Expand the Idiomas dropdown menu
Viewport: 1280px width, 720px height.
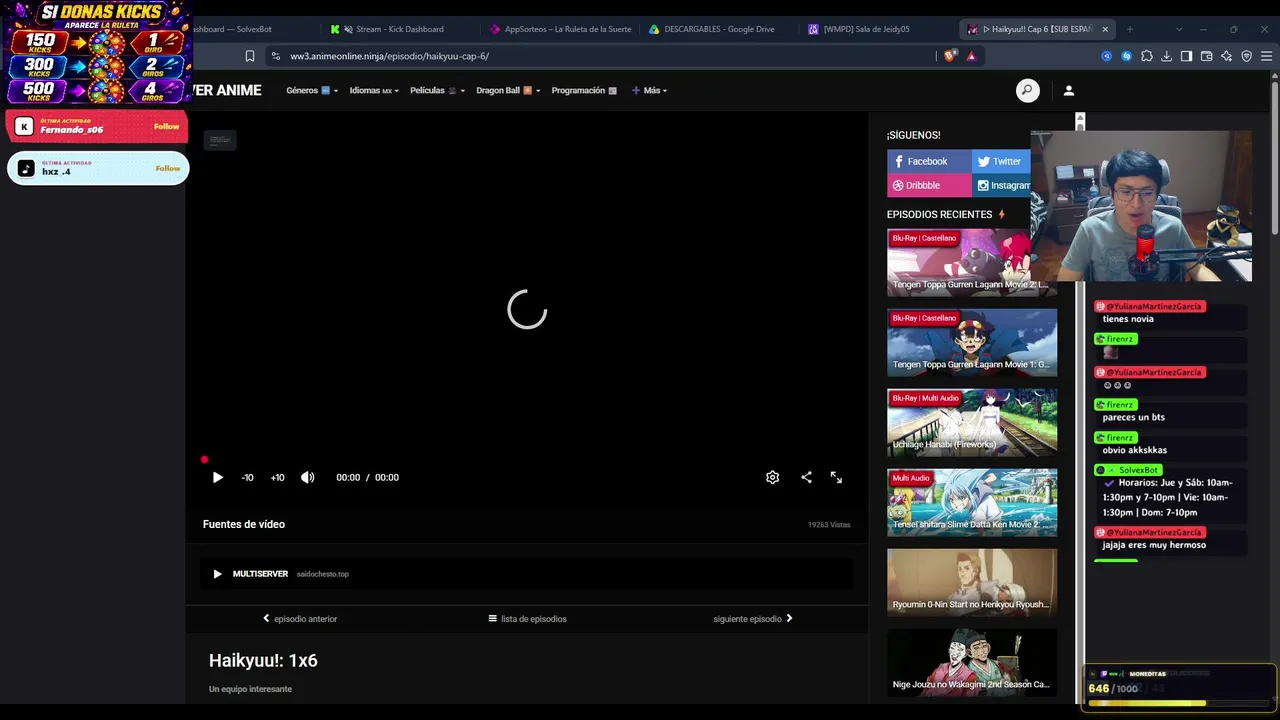[x=374, y=91]
